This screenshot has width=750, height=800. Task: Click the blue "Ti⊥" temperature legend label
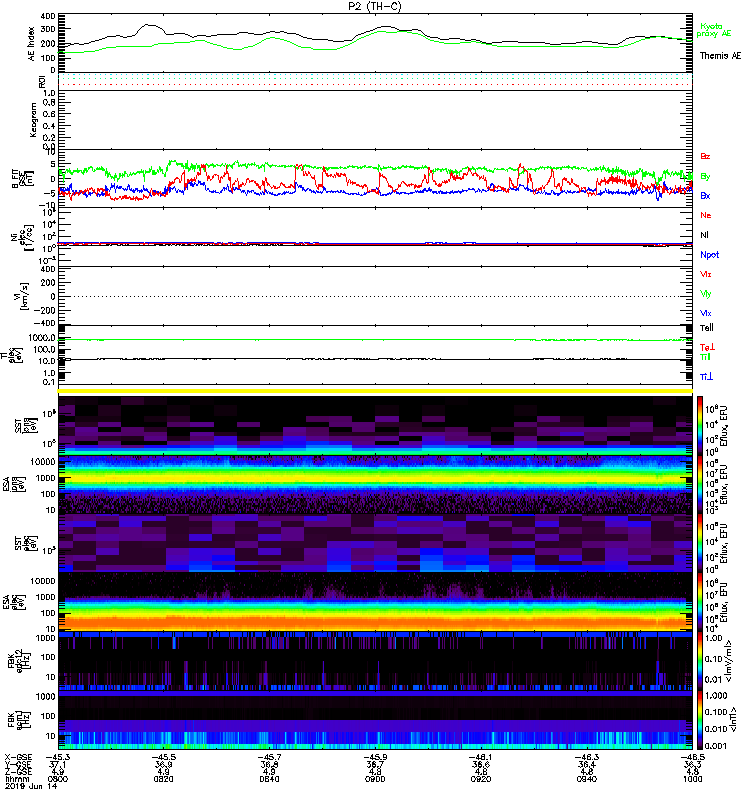pos(706,377)
